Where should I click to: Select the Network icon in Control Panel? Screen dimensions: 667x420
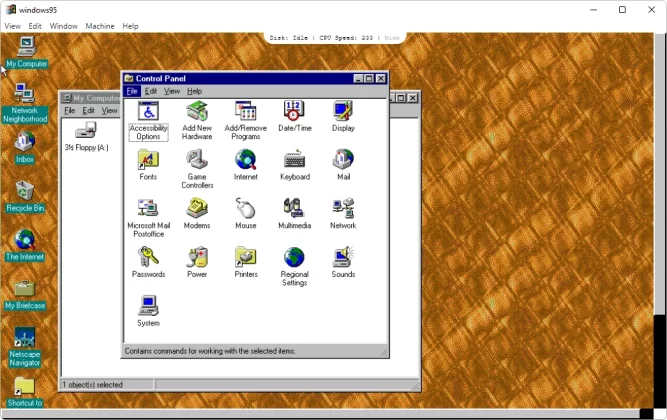pyautogui.click(x=343, y=209)
